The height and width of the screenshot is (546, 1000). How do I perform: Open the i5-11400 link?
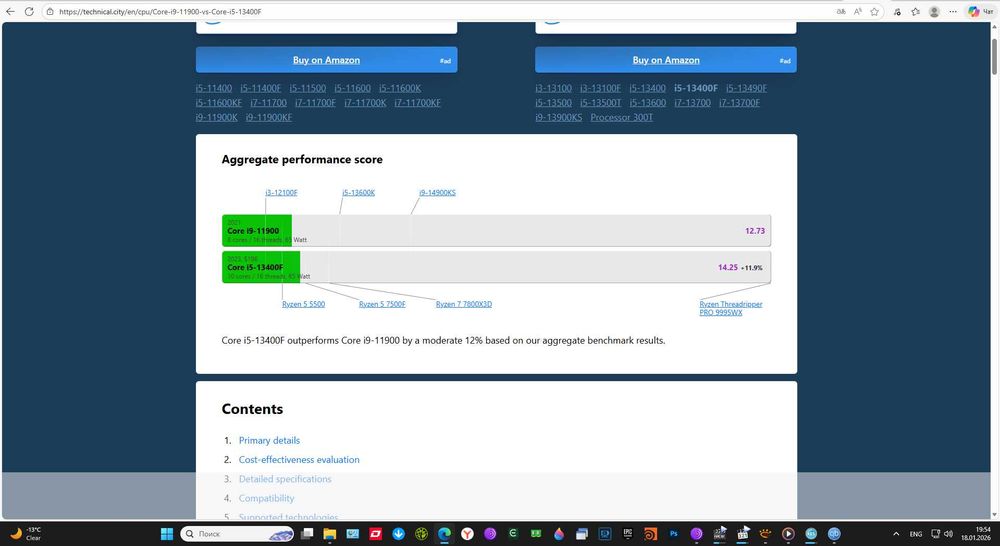click(x=214, y=88)
